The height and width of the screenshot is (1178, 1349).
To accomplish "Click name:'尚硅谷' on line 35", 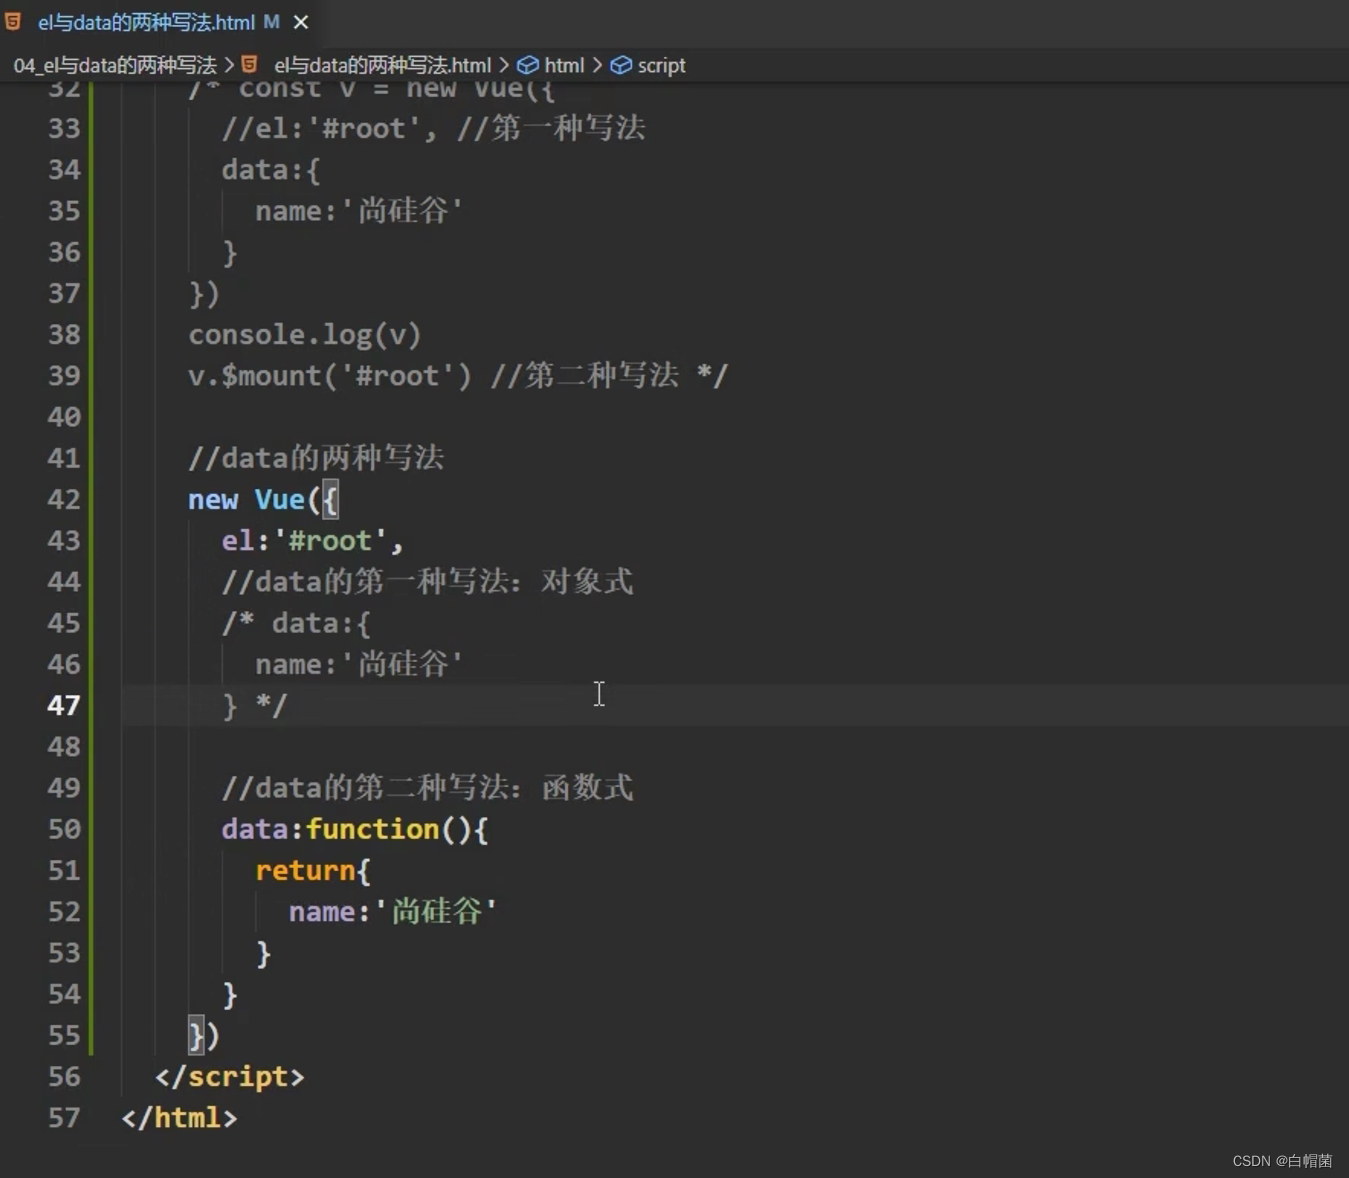I will tap(359, 210).
